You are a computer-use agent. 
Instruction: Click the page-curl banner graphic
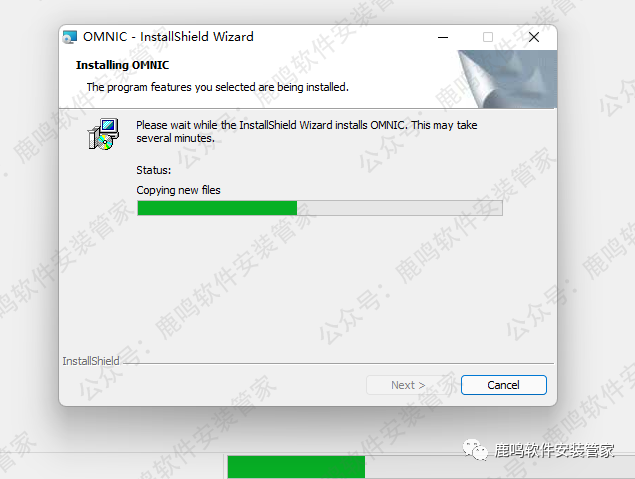click(x=507, y=79)
